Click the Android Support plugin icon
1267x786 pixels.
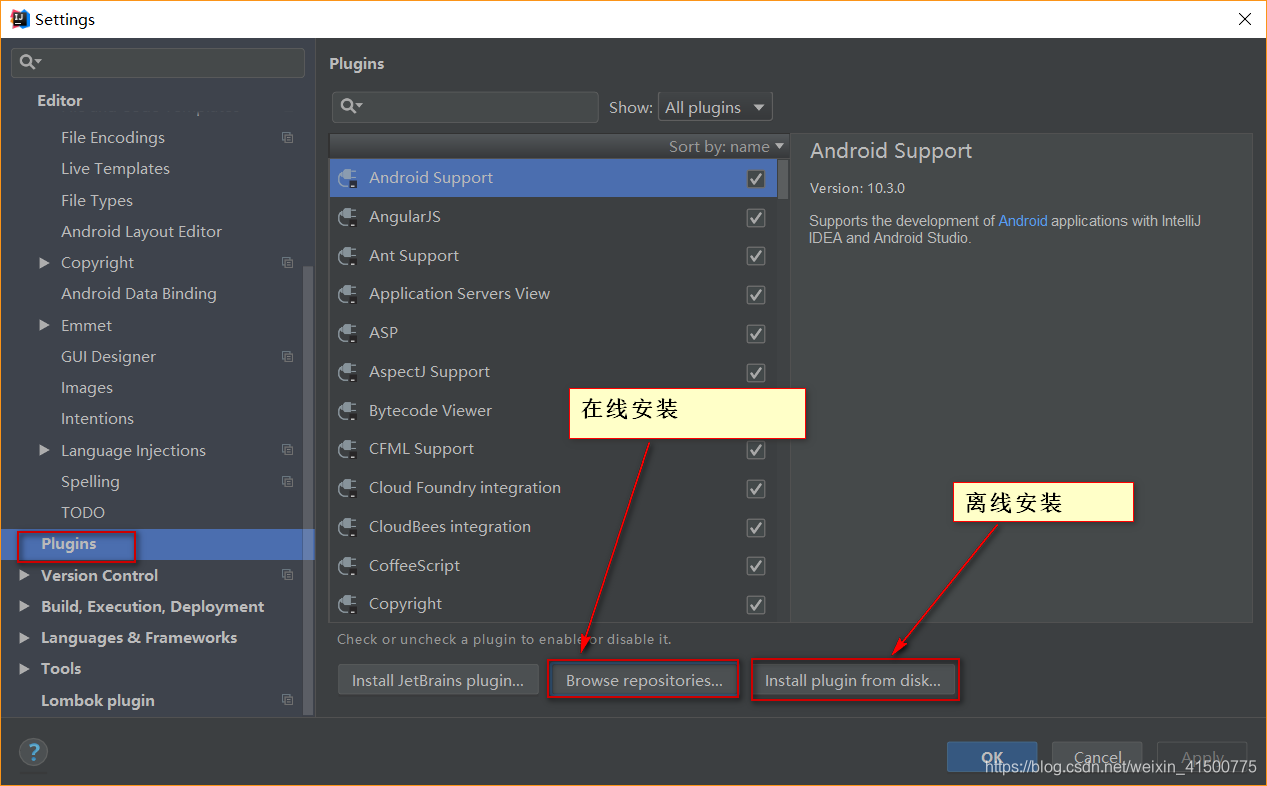click(348, 178)
